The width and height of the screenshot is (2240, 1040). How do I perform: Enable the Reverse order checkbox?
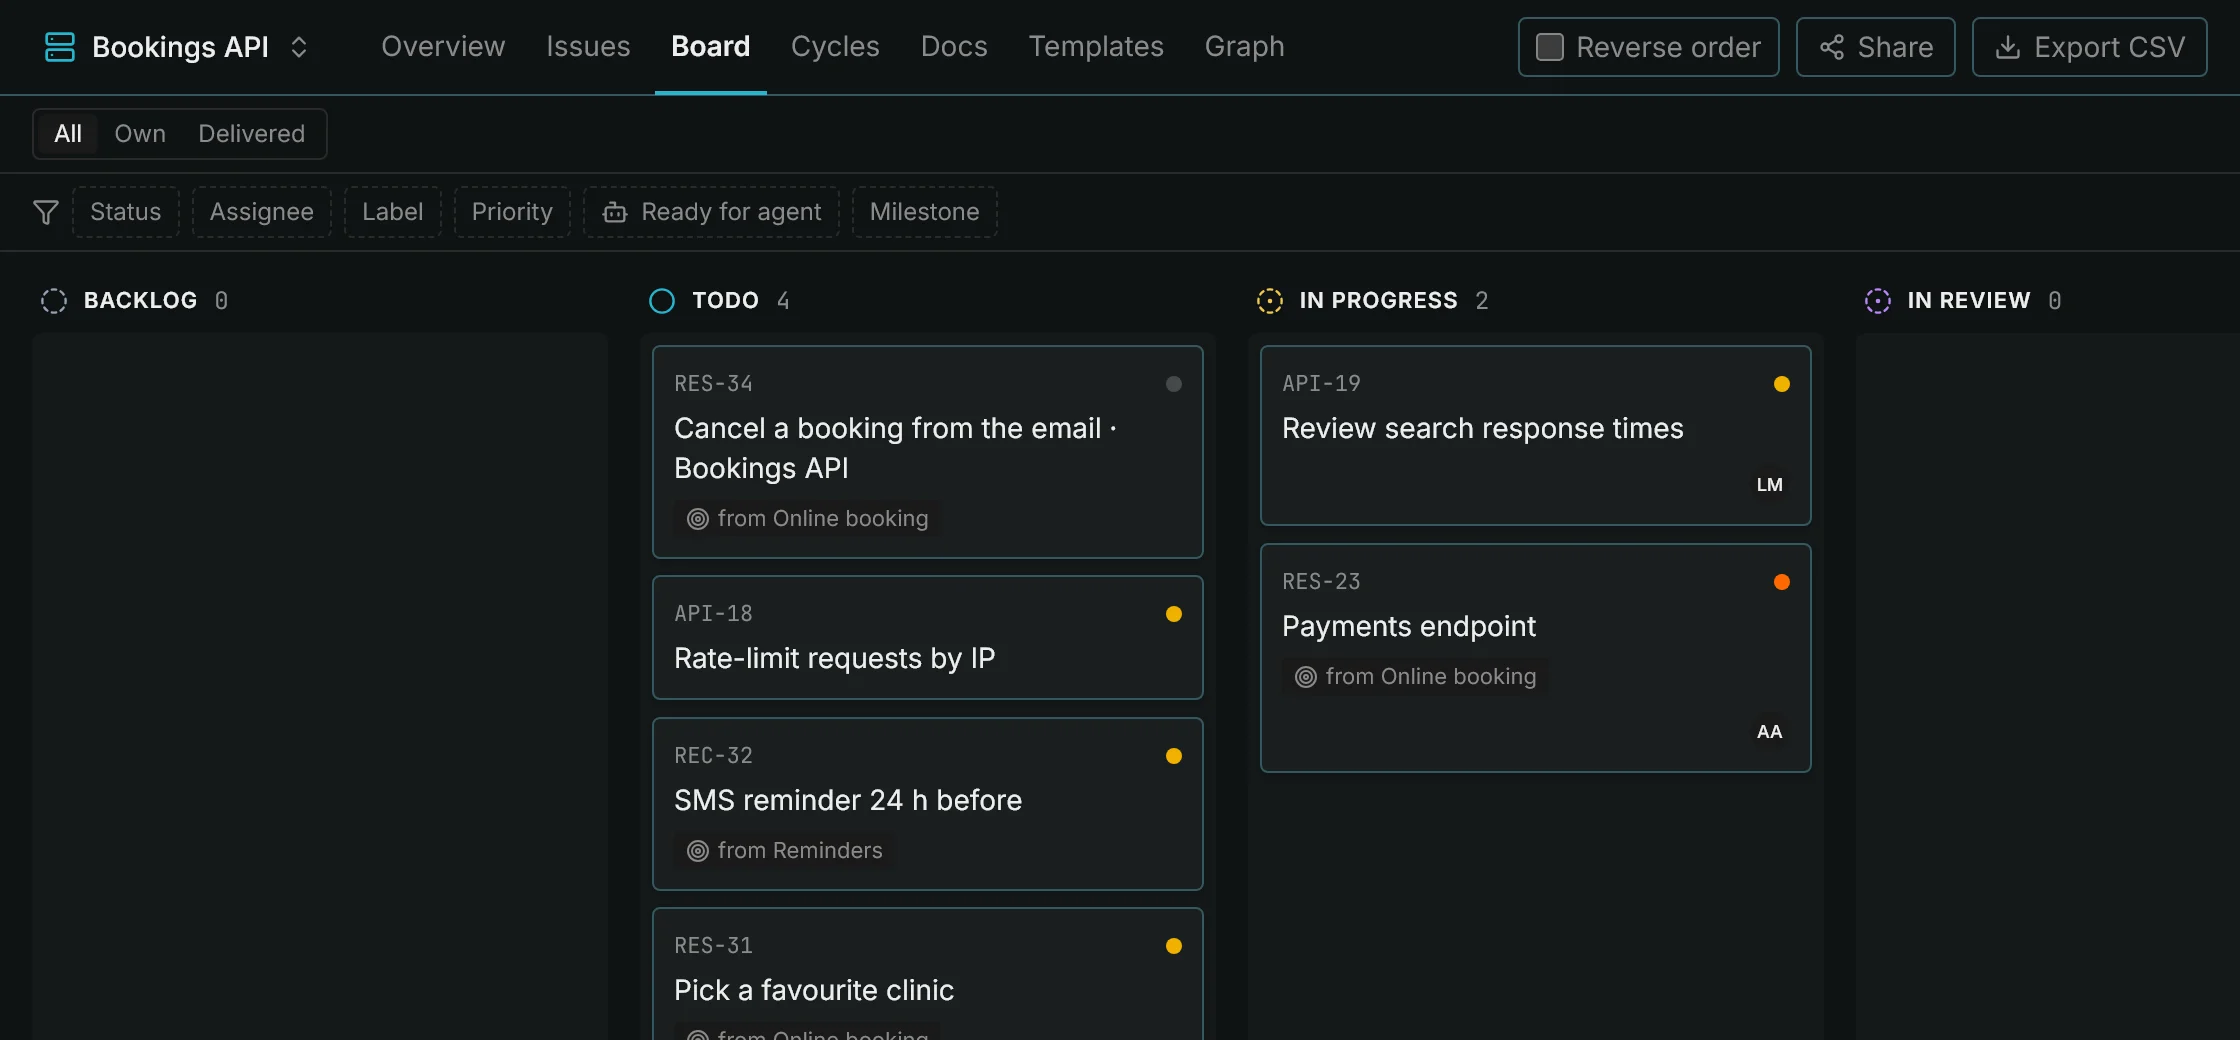click(x=1550, y=47)
